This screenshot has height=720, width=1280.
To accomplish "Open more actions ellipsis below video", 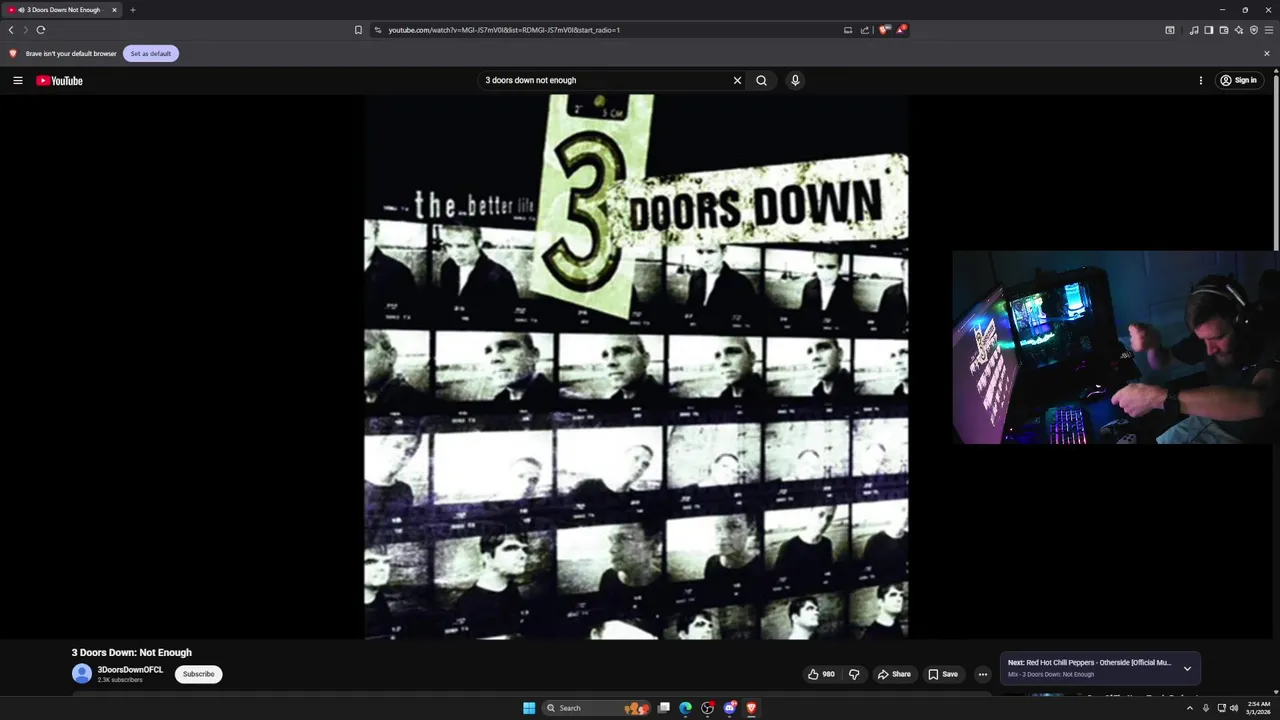I will point(982,674).
